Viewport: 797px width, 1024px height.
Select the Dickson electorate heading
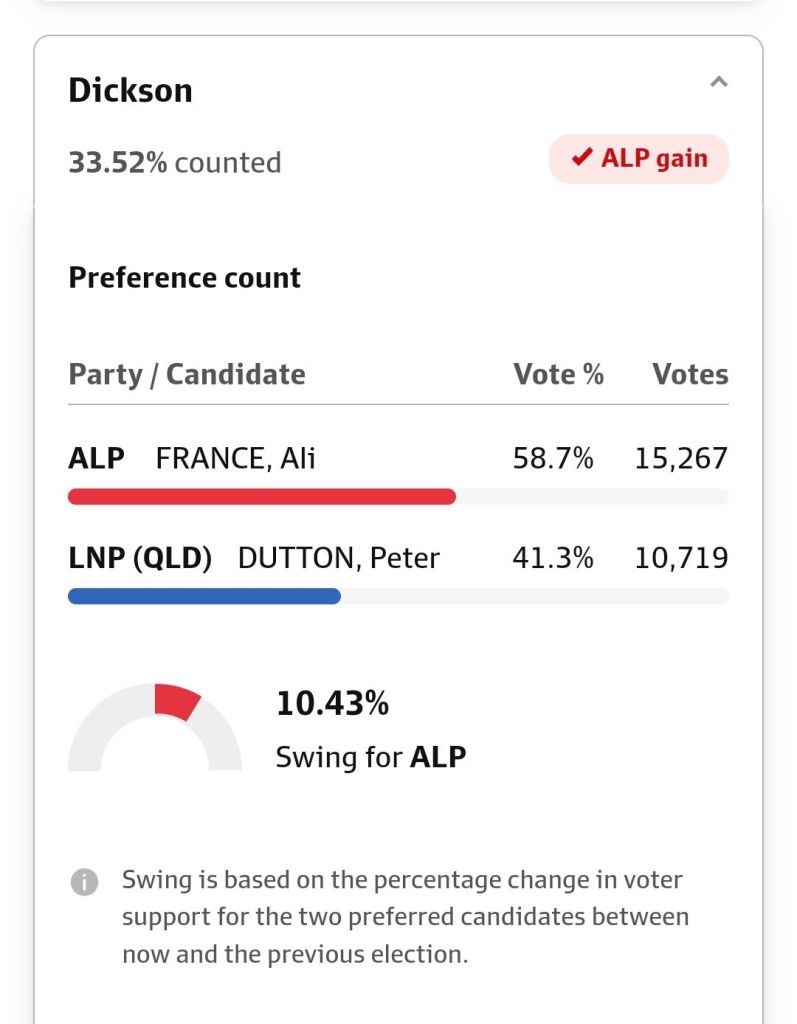click(x=130, y=90)
